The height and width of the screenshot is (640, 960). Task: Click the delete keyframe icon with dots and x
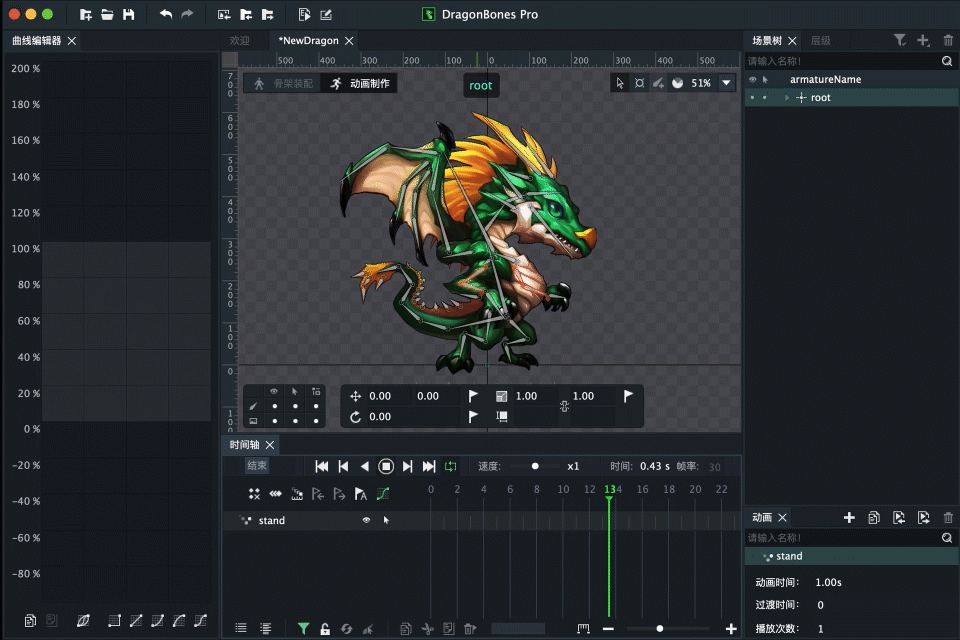point(254,494)
